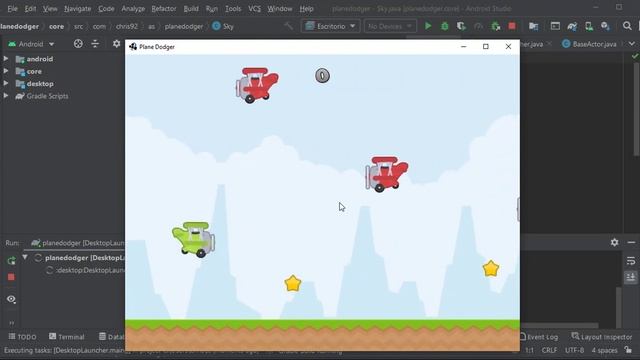This screenshot has height=360, width=640.
Task: Click the 4 spaces indent status
Action: [604, 350]
